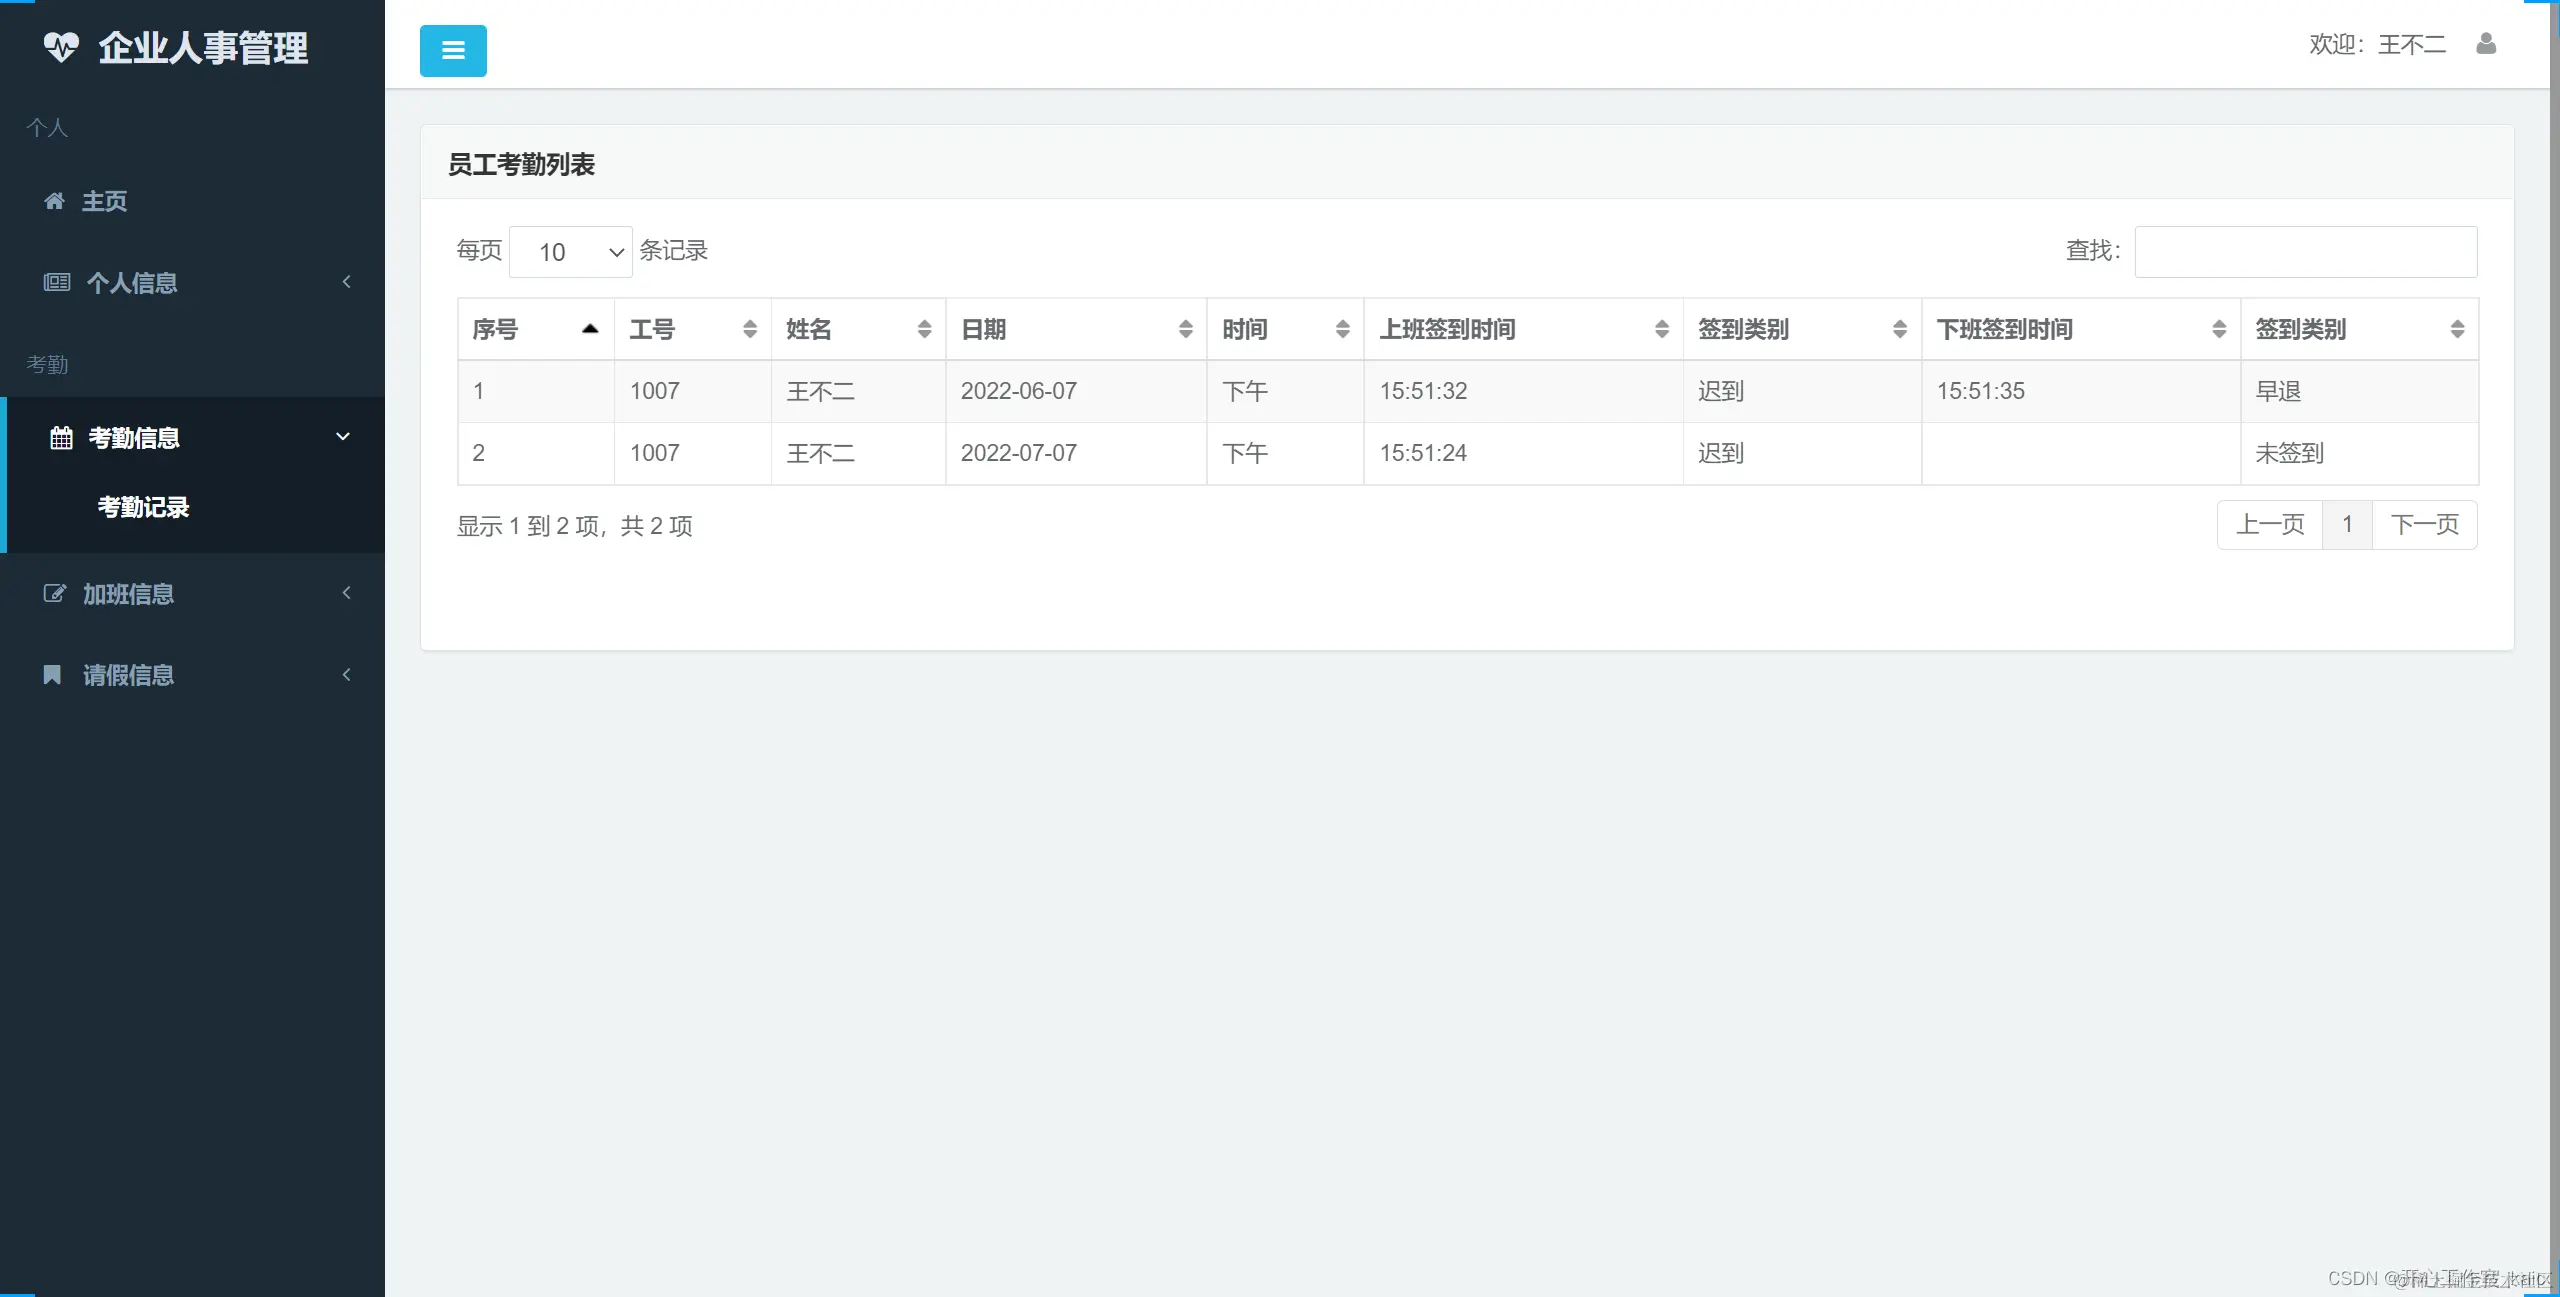The height and width of the screenshot is (1297, 2560).
Task: Click the calendar icon beside 考勤信息
Action: point(61,438)
